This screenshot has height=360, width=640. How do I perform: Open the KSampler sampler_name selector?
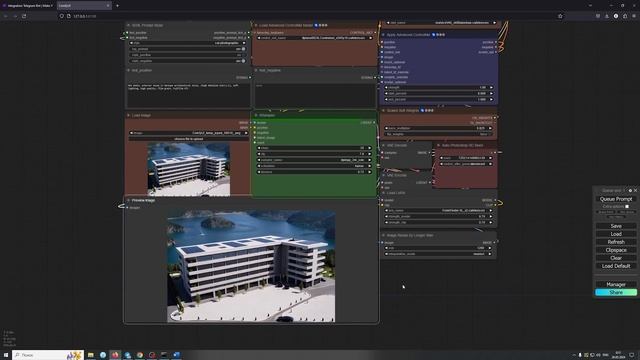point(314,160)
